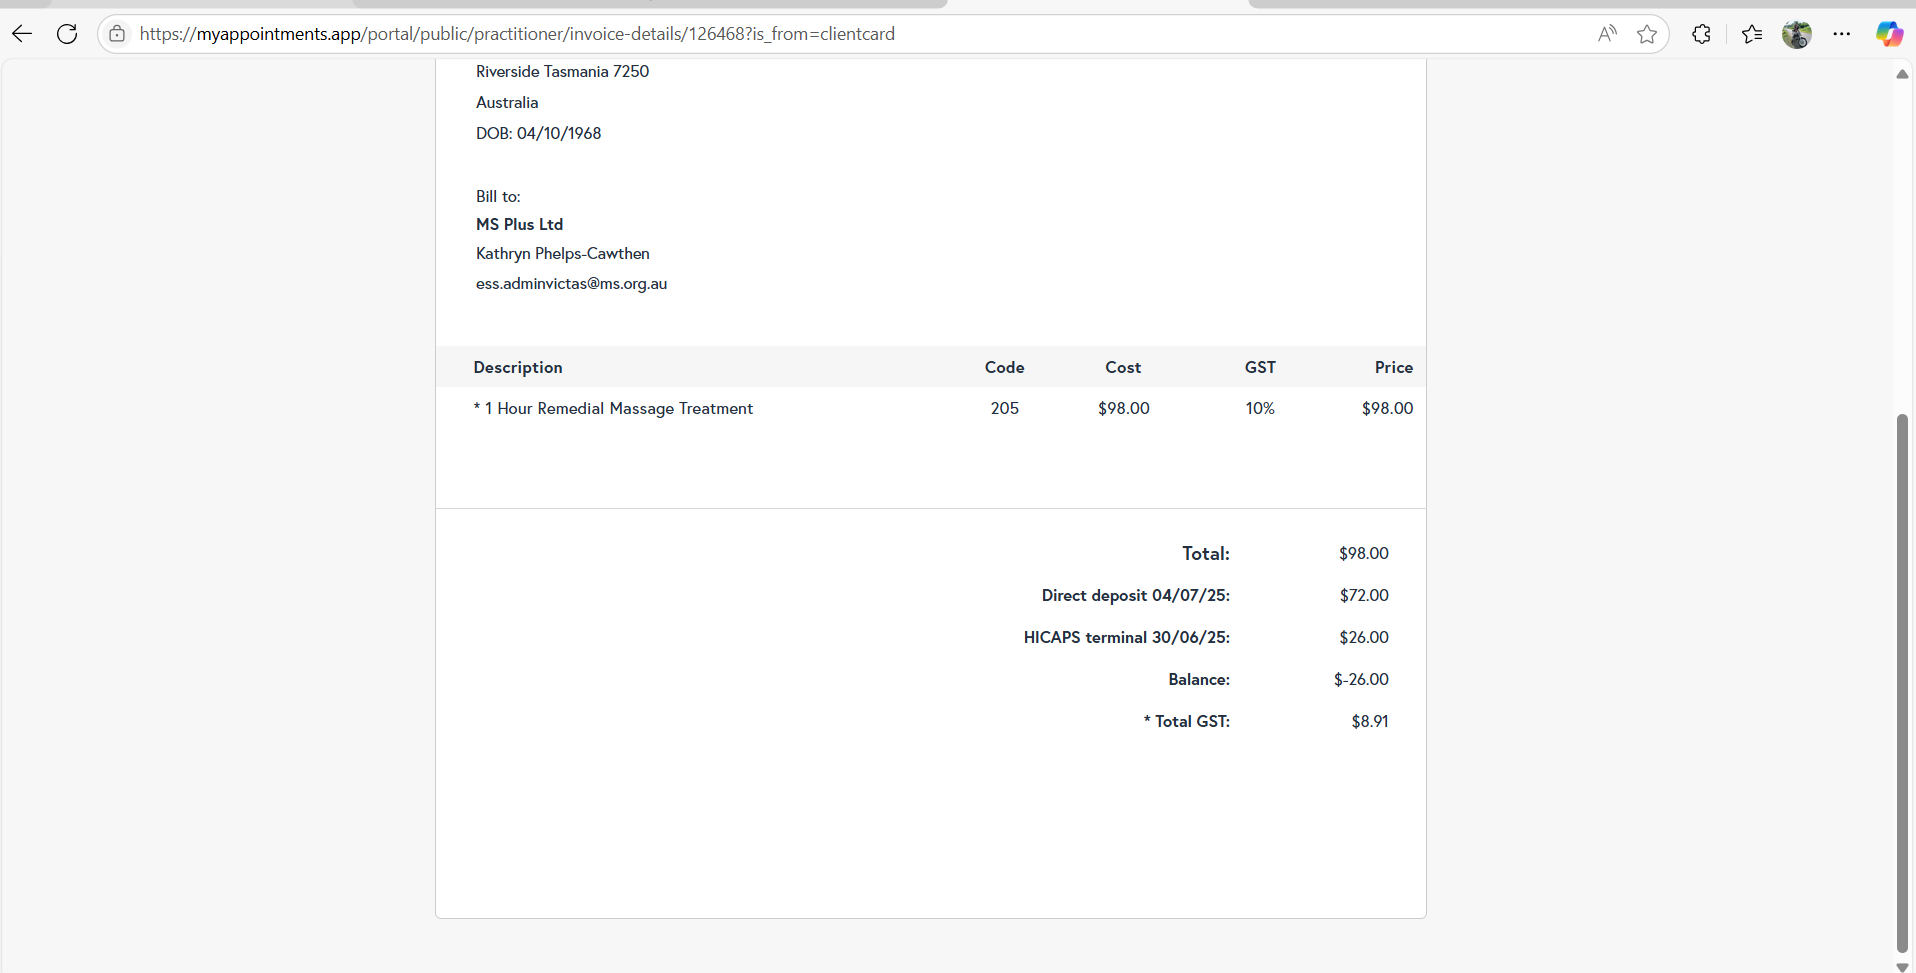The image size is (1916, 973).
Task: Go back to the previous page
Action: (x=22, y=34)
